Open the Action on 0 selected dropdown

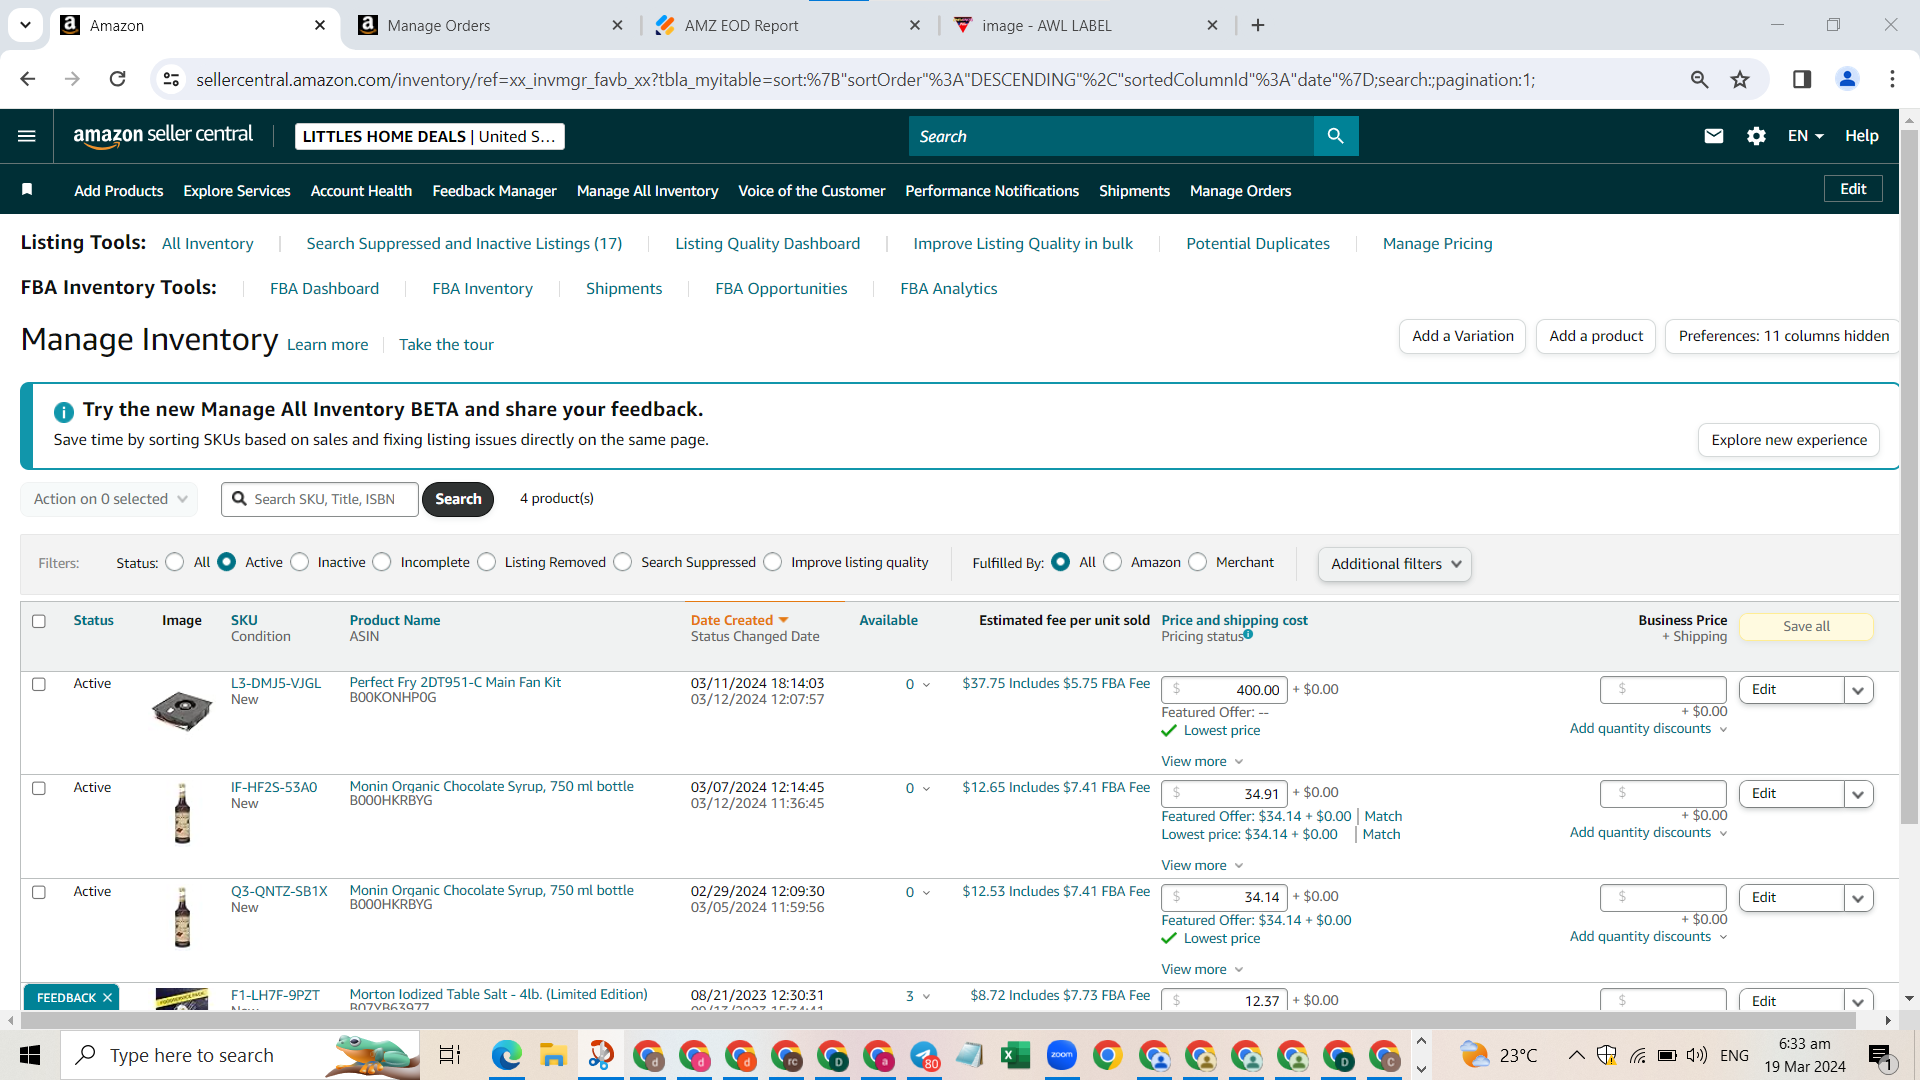pyautogui.click(x=109, y=499)
